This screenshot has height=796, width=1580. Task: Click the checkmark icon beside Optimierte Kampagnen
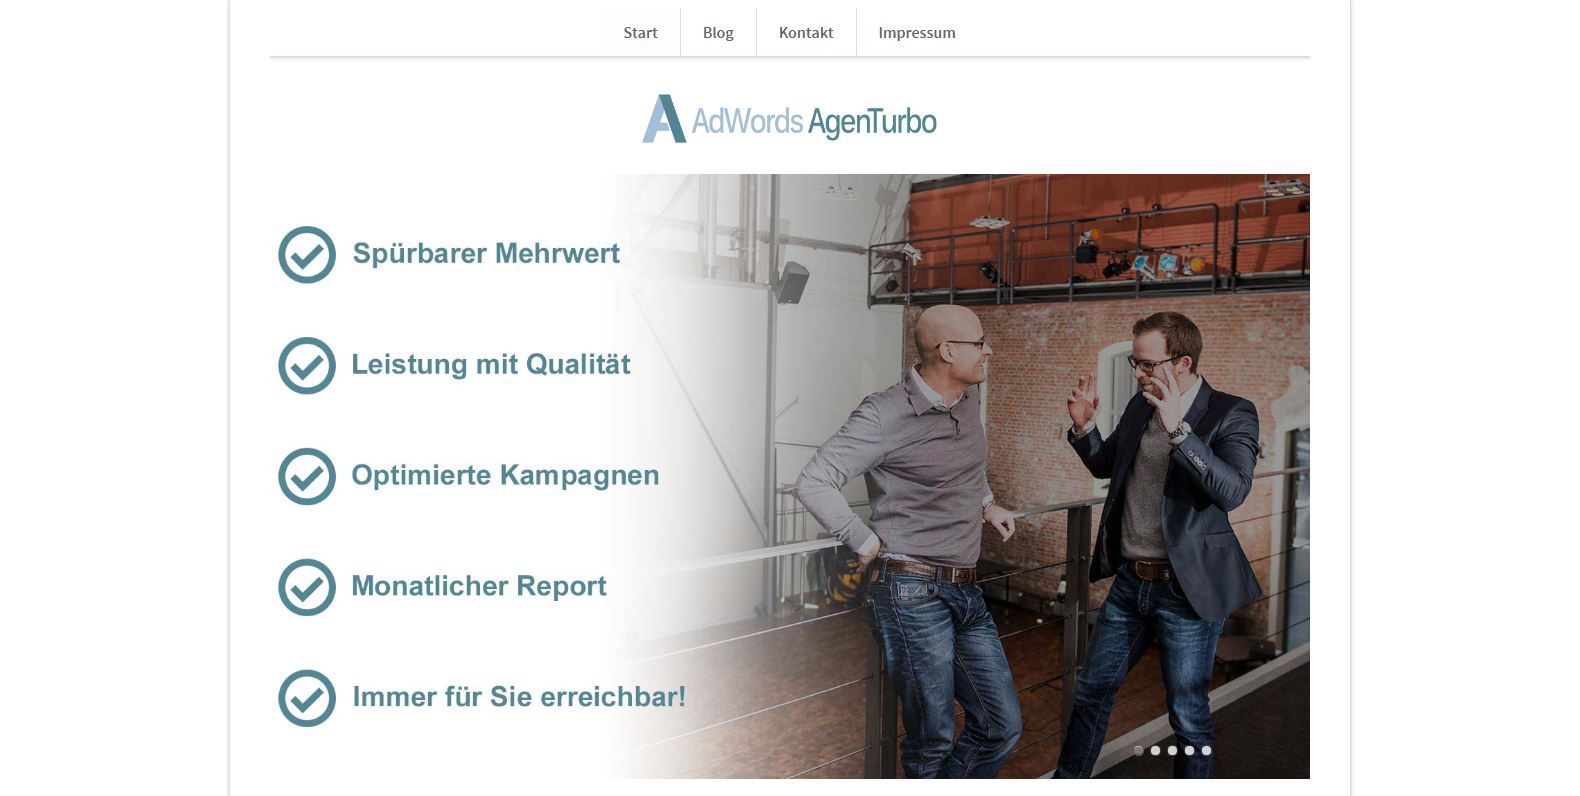point(307,477)
